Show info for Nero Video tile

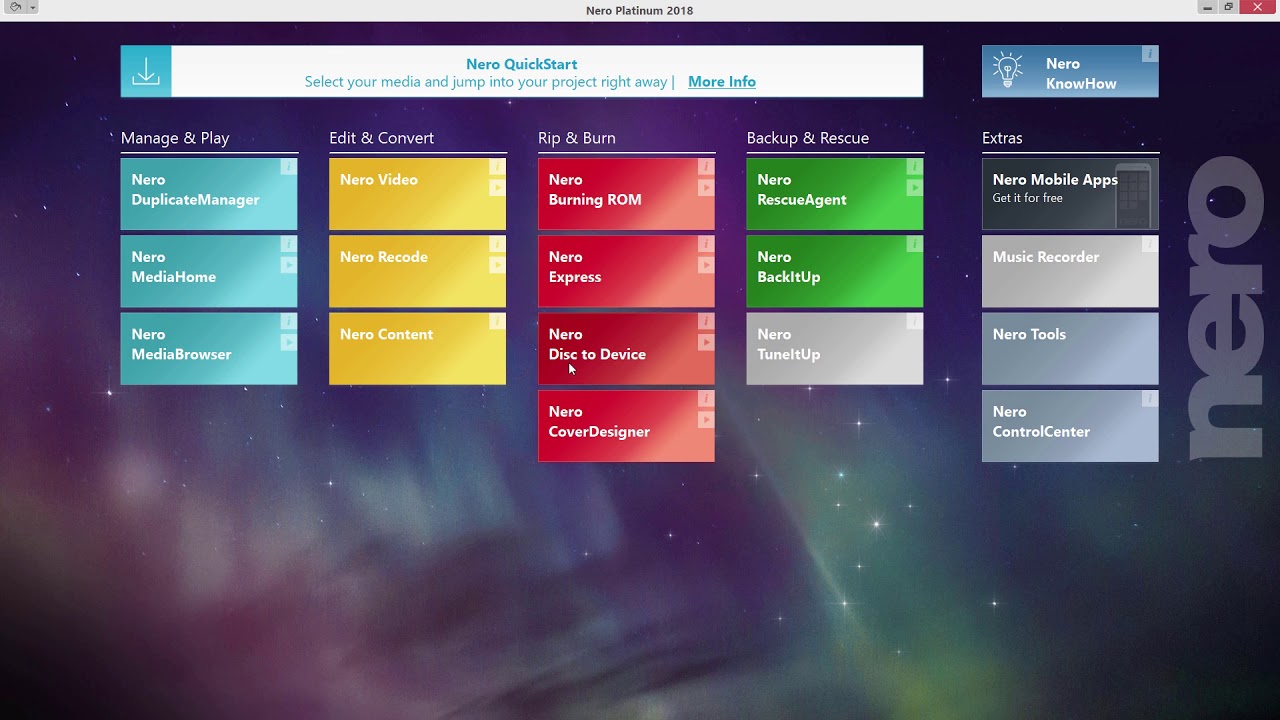click(497, 167)
